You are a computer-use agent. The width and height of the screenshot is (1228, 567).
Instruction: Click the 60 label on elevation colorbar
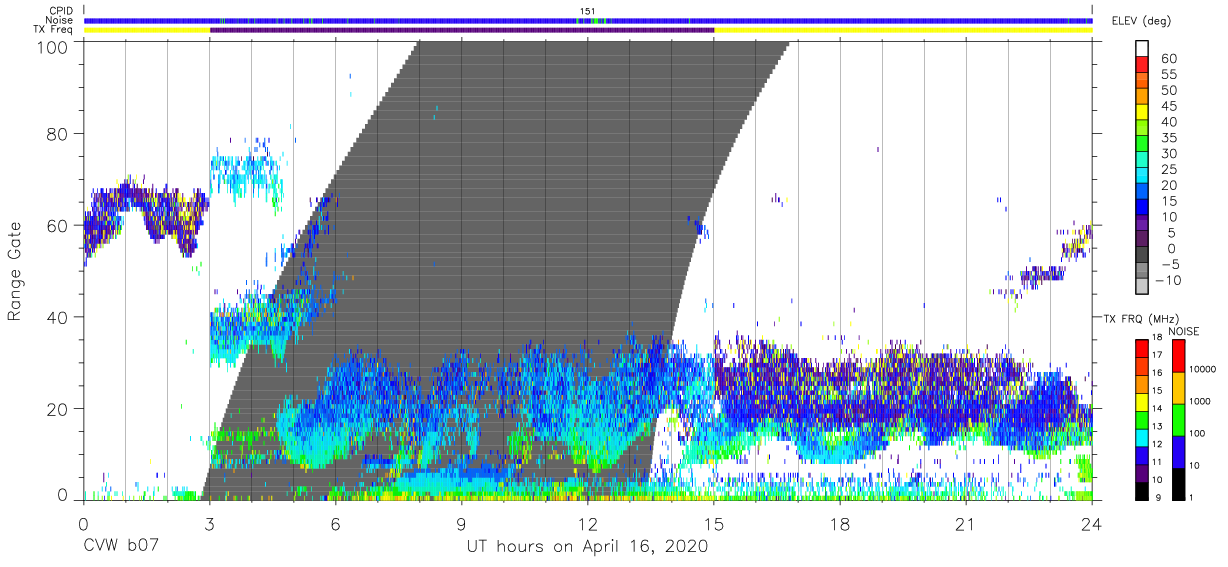click(x=1169, y=58)
